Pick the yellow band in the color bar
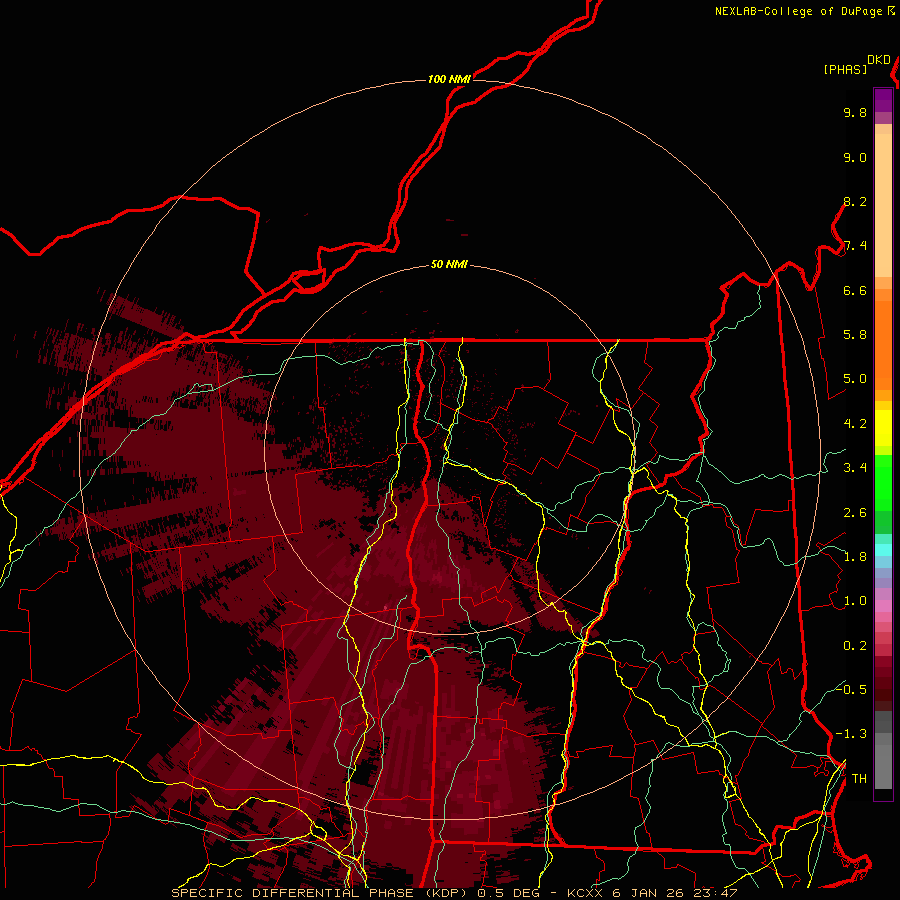 (883, 428)
